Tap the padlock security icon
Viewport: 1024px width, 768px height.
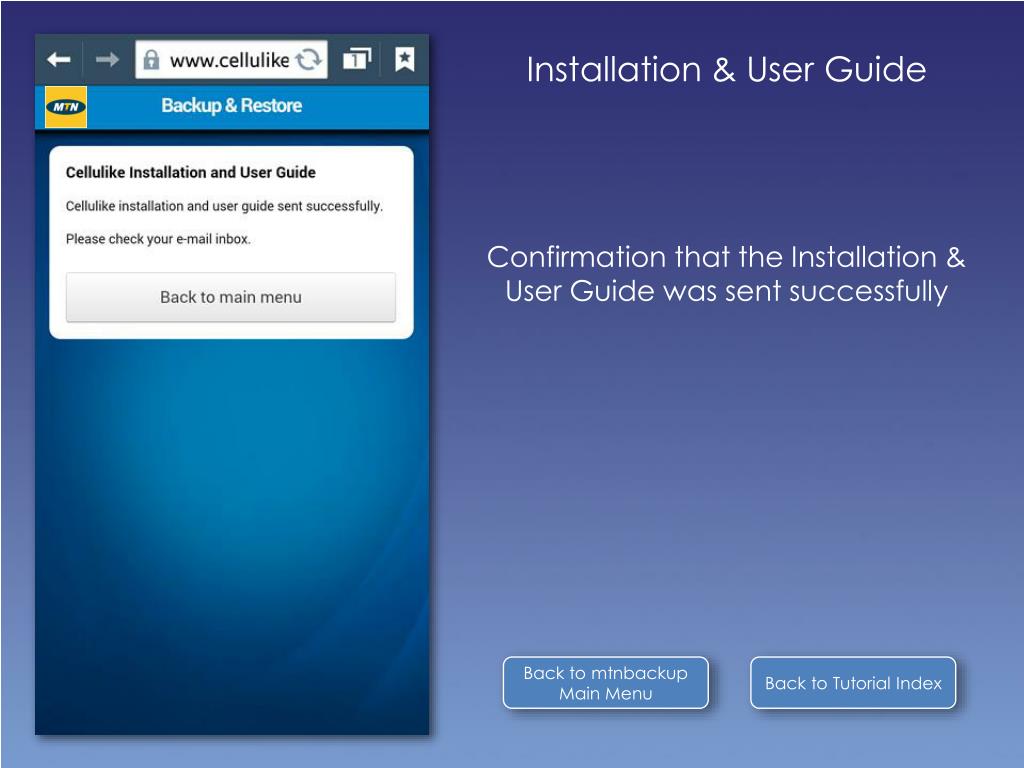point(151,60)
